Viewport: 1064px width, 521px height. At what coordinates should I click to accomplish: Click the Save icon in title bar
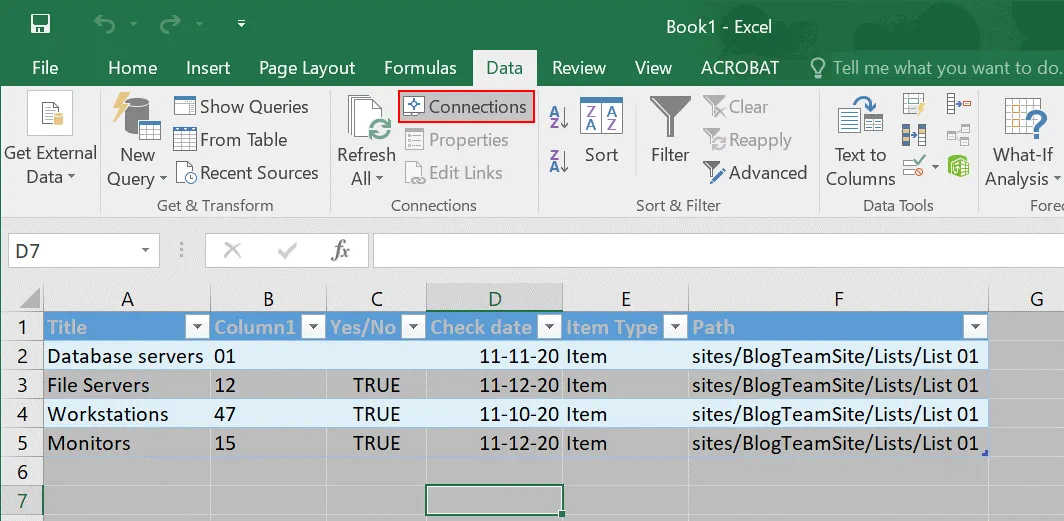point(41,24)
